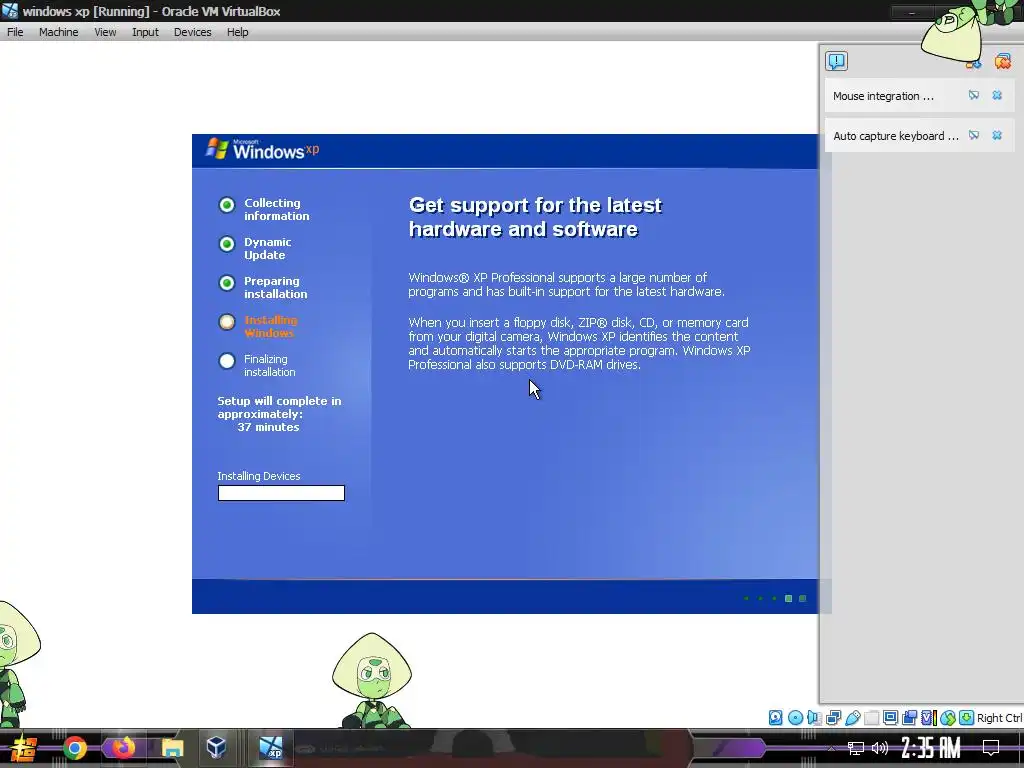Click the Mouse integration don't-show-again icon

(974, 95)
